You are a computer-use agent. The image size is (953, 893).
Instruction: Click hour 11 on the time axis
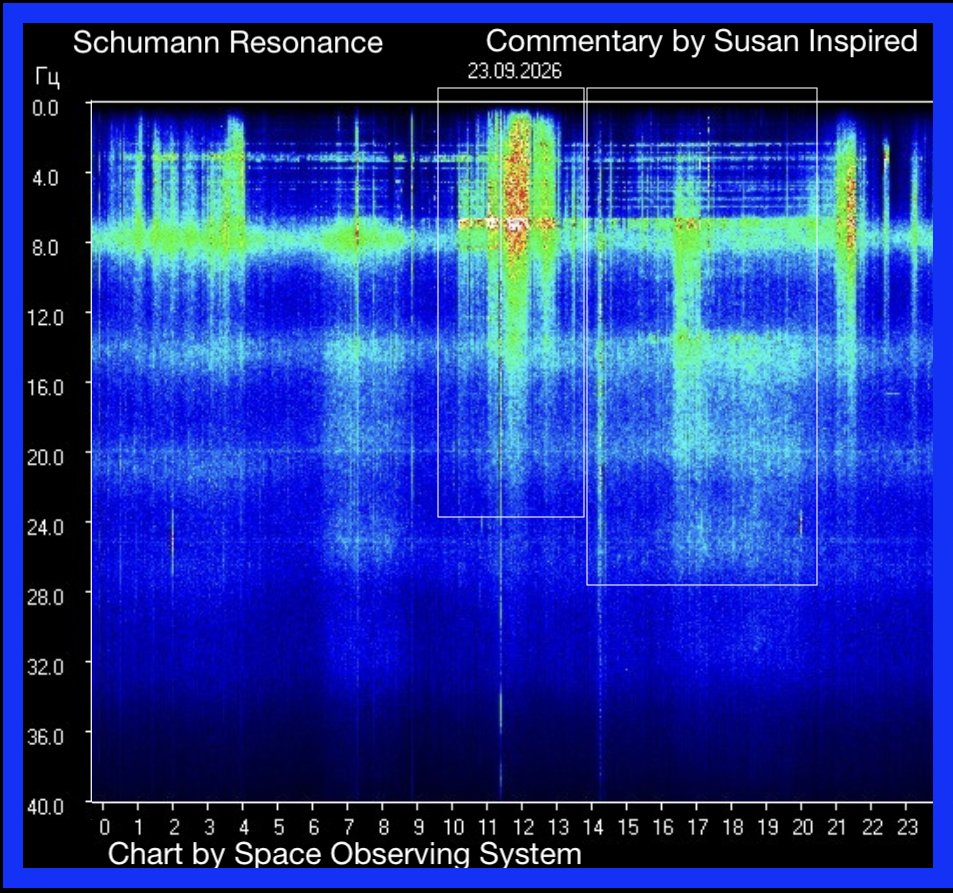tap(488, 827)
